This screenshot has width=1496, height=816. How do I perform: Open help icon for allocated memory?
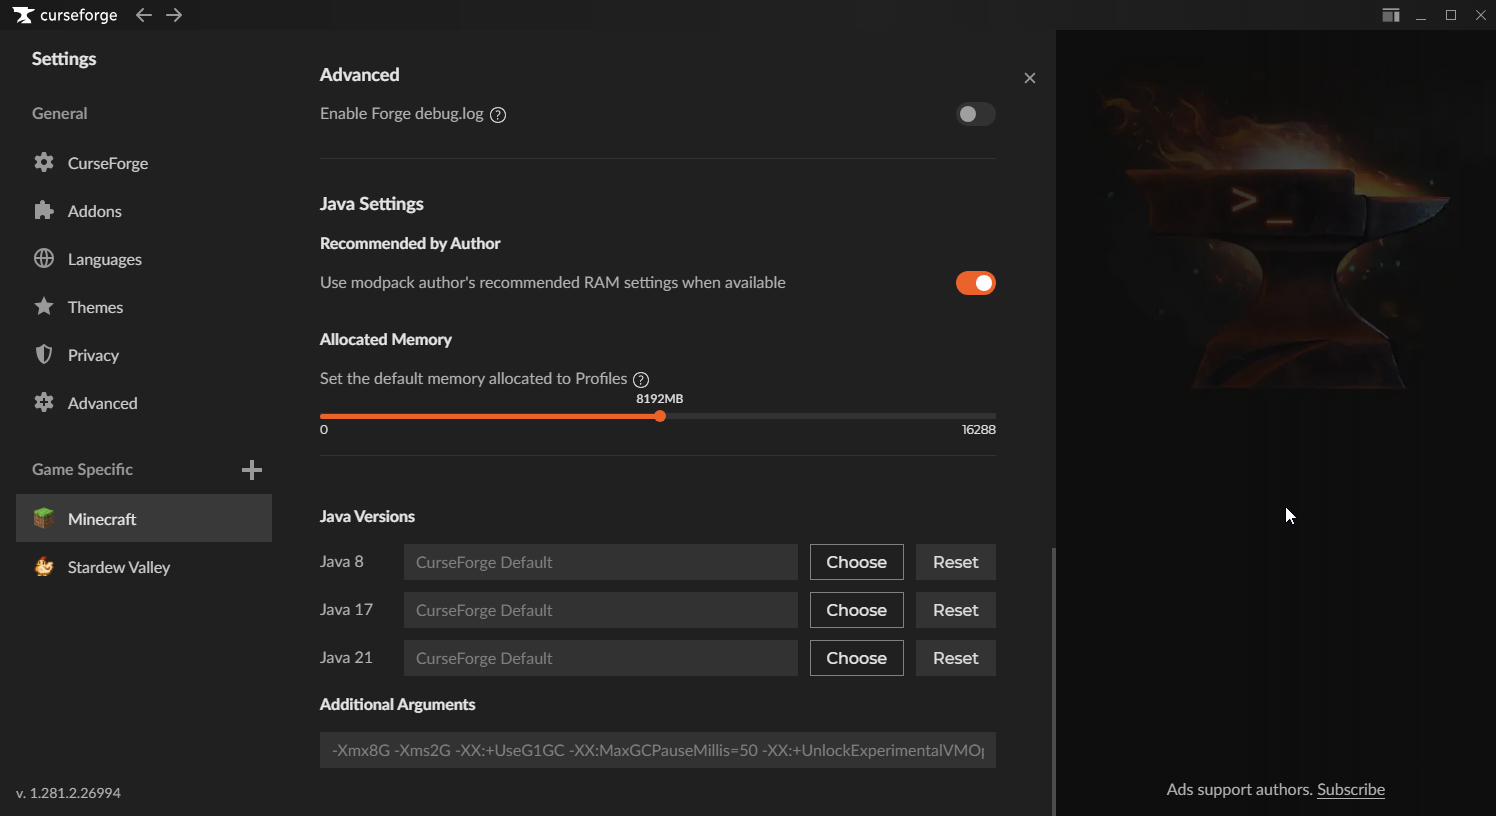[x=641, y=380]
